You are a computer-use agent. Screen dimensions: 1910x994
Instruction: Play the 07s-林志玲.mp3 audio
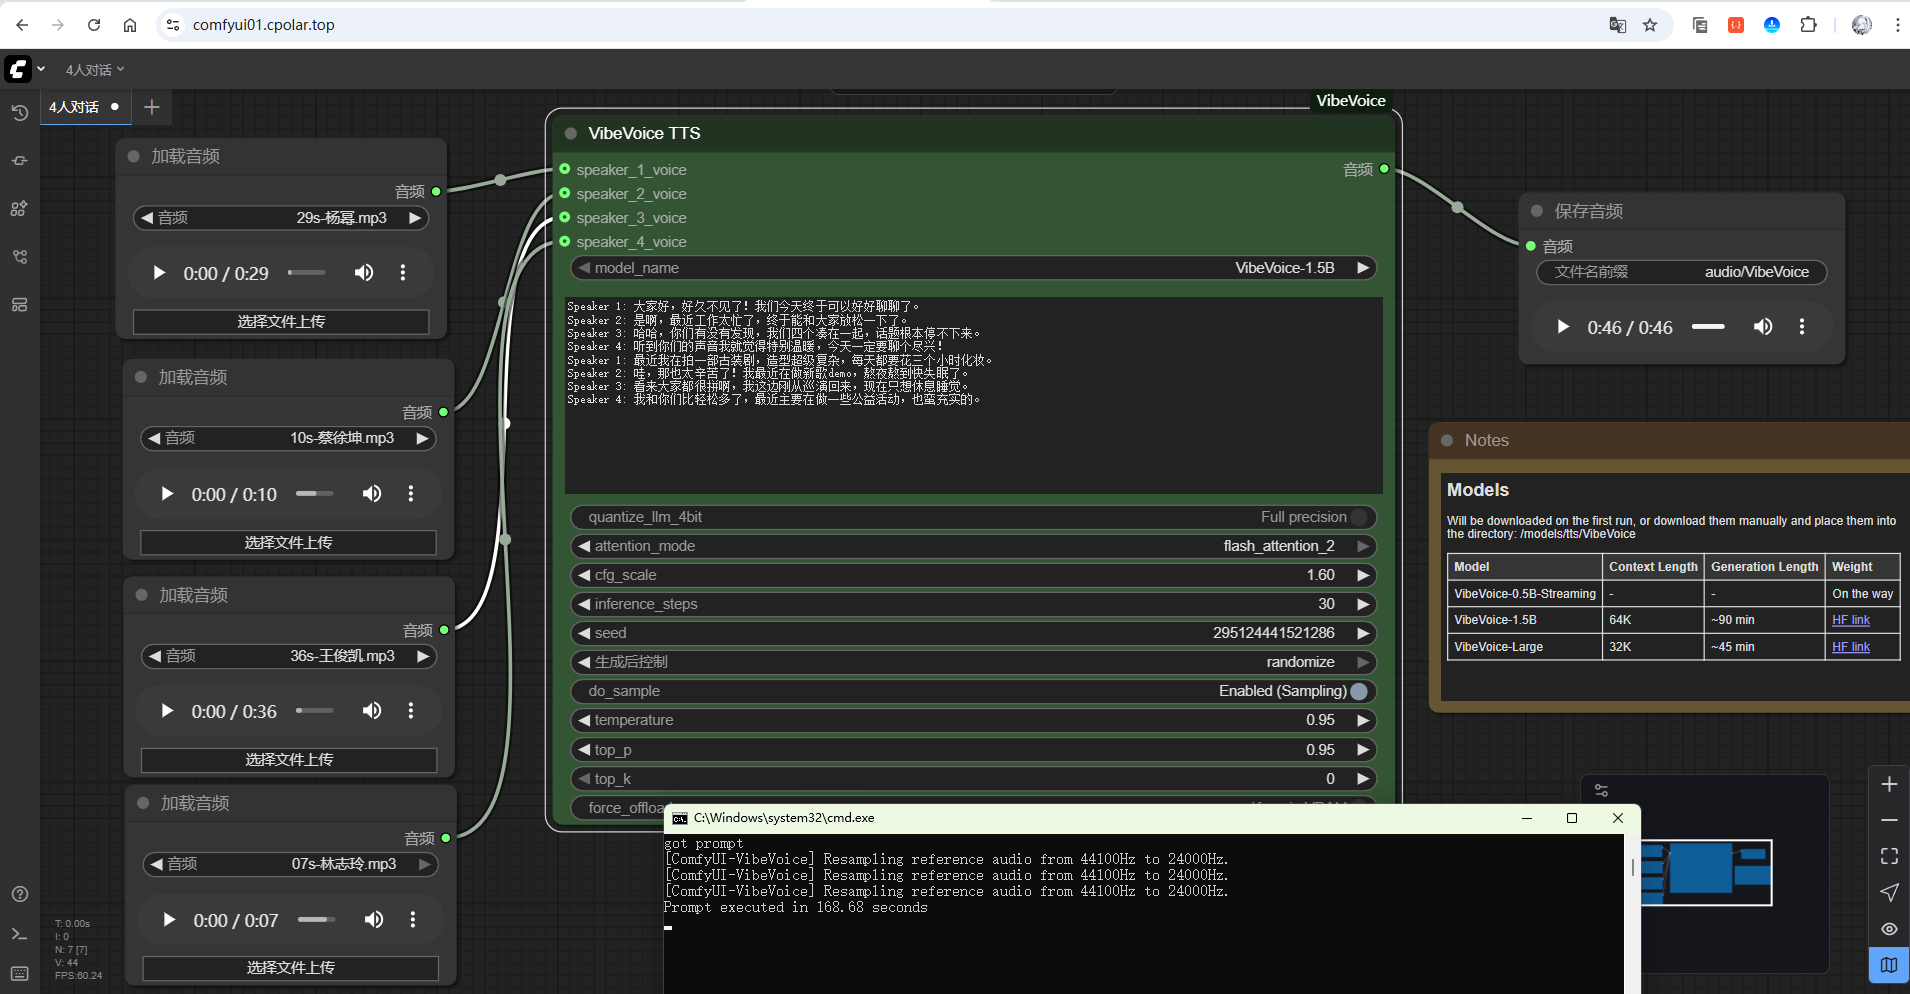[168, 920]
